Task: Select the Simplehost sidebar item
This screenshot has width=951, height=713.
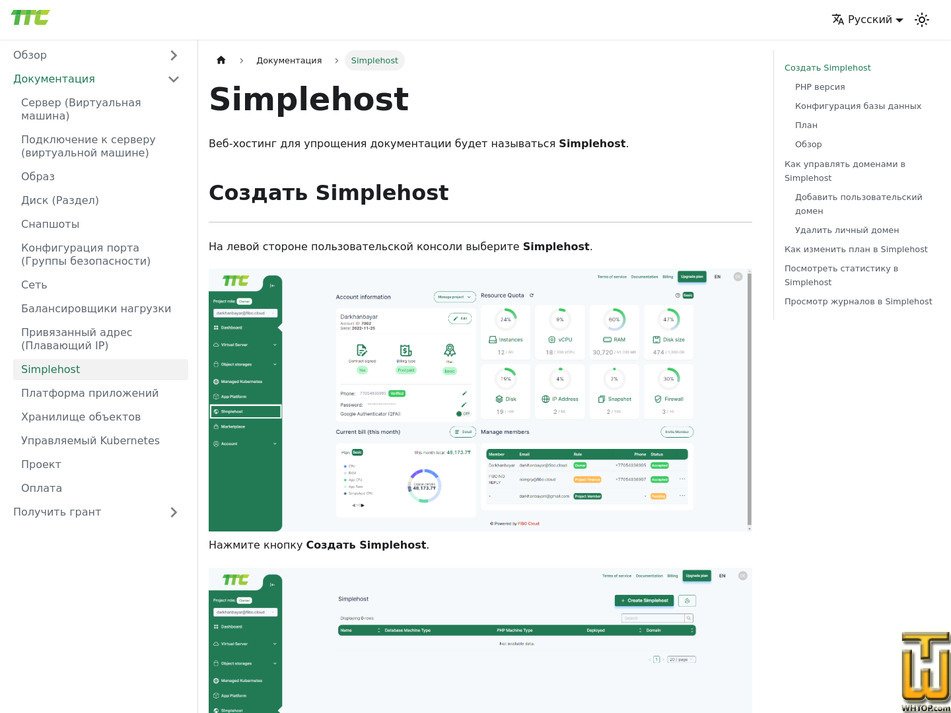Action: (101, 369)
